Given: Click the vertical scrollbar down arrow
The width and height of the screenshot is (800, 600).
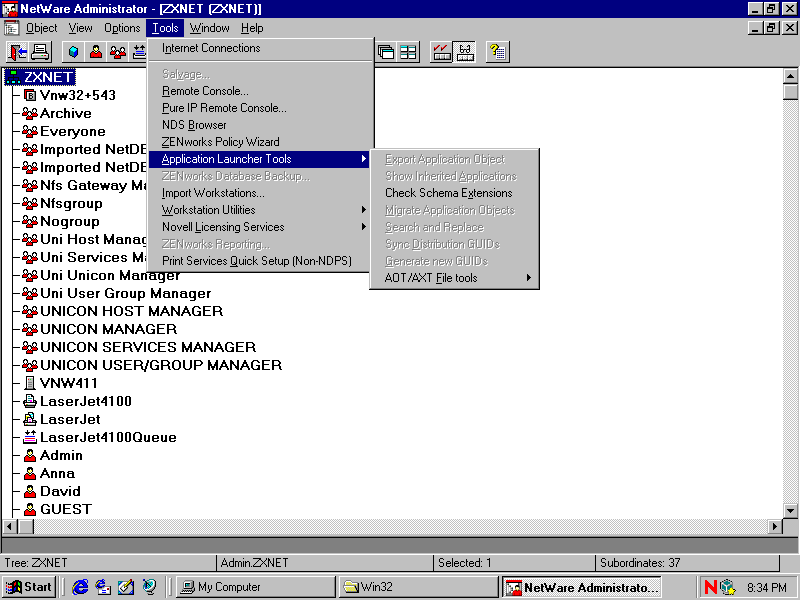Looking at the screenshot, I should click(x=790, y=510).
